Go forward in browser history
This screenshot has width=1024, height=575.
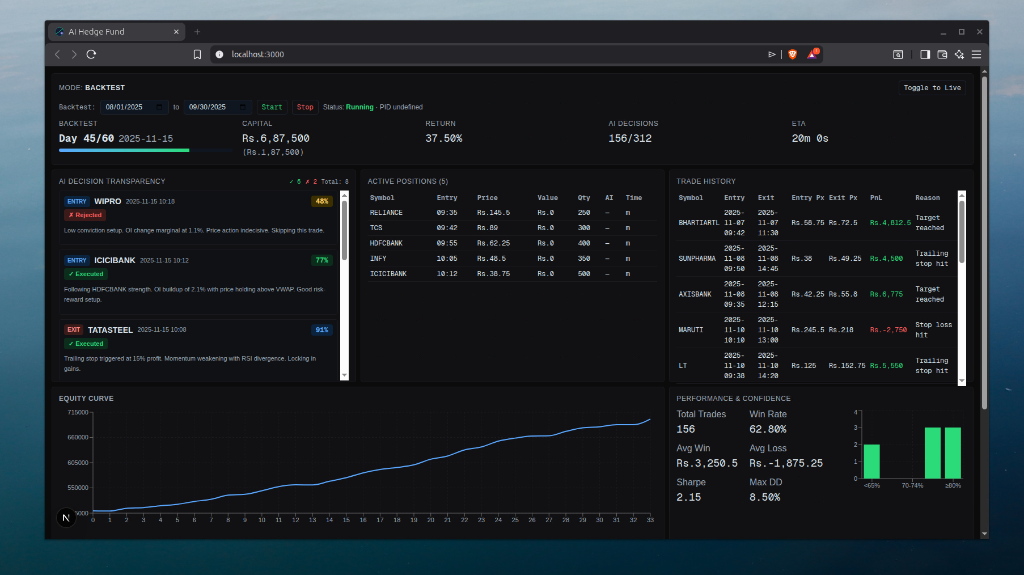(x=74, y=54)
